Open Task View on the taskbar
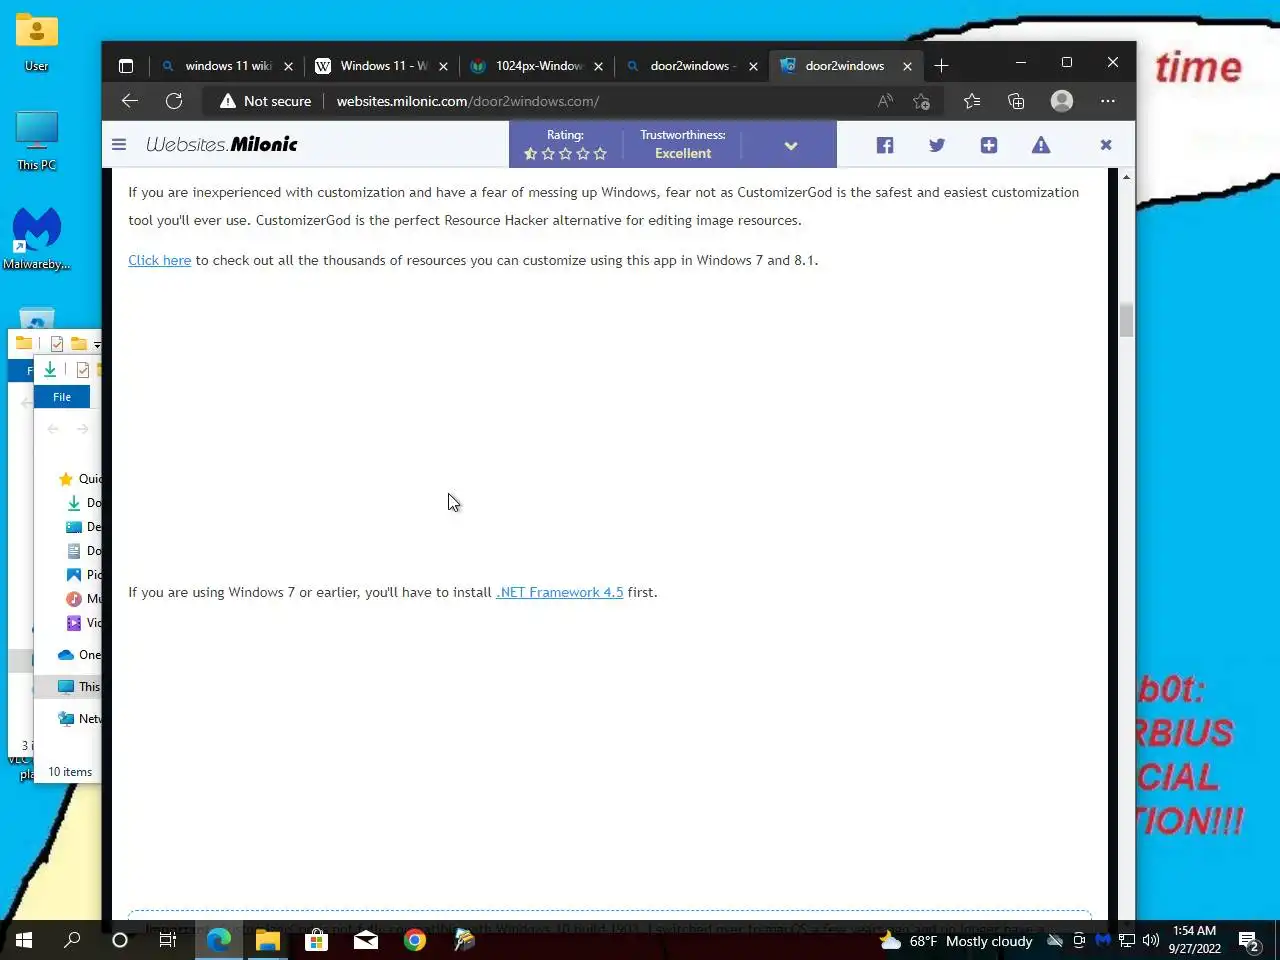1280x960 pixels. (168, 940)
